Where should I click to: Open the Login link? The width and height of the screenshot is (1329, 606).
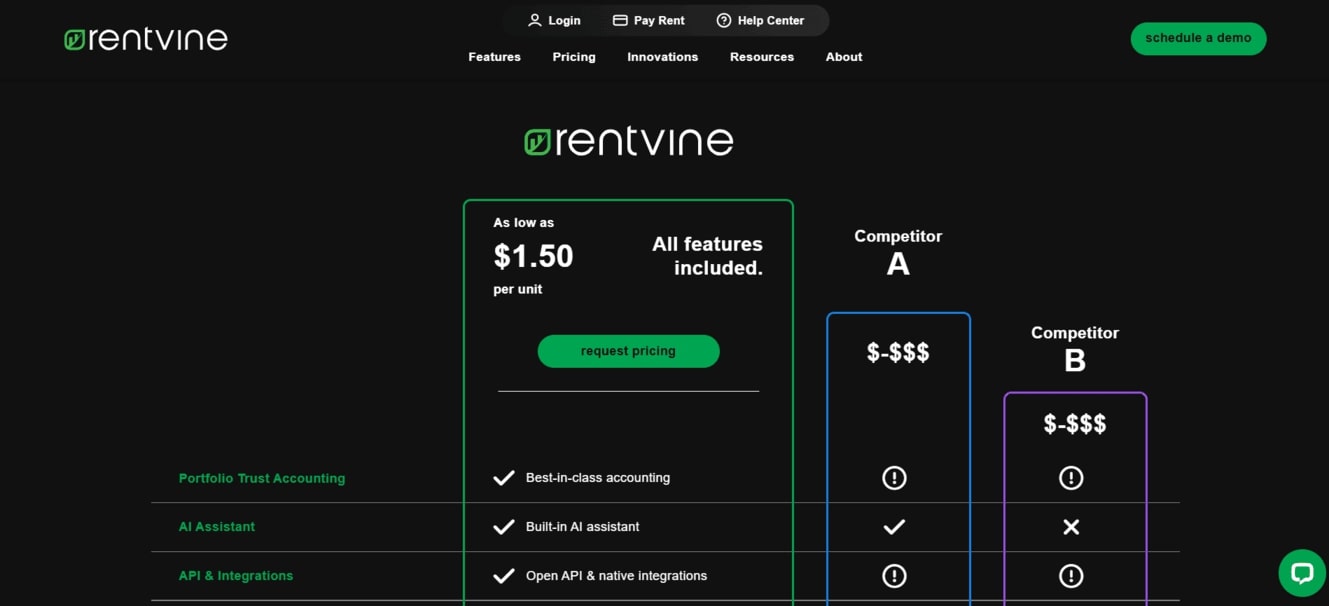(554, 20)
